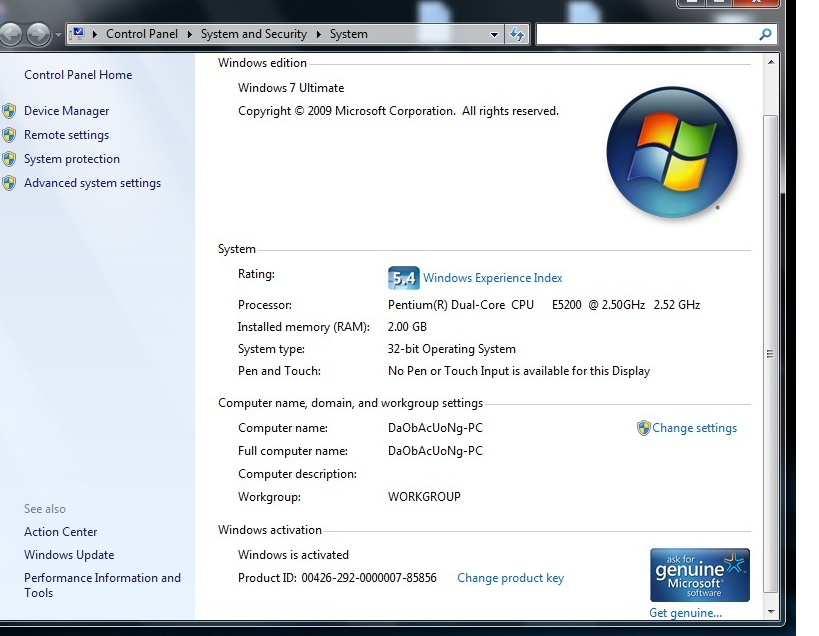Click the Change settings link
The image size is (819, 636).
pyautogui.click(x=694, y=428)
